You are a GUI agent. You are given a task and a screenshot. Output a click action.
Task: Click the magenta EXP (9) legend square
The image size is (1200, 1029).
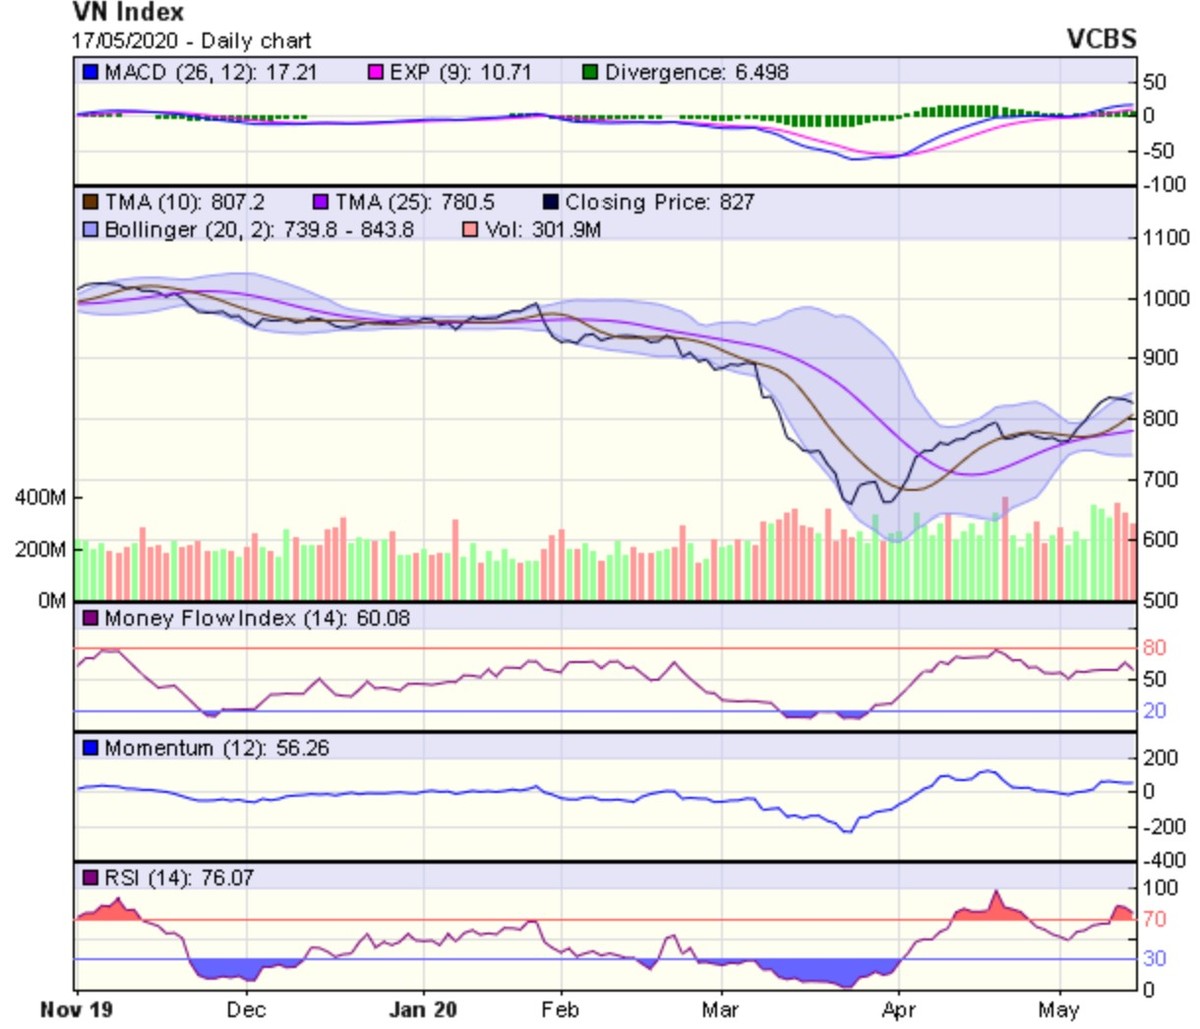coord(376,73)
